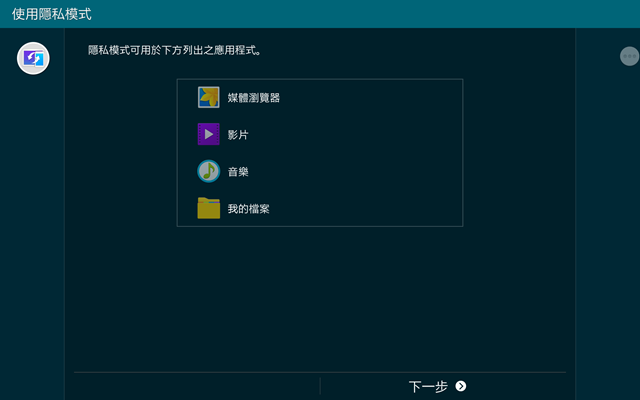The width and height of the screenshot is (640, 400).
Task: Open the three-dot more options button
Action: pos(629,56)
